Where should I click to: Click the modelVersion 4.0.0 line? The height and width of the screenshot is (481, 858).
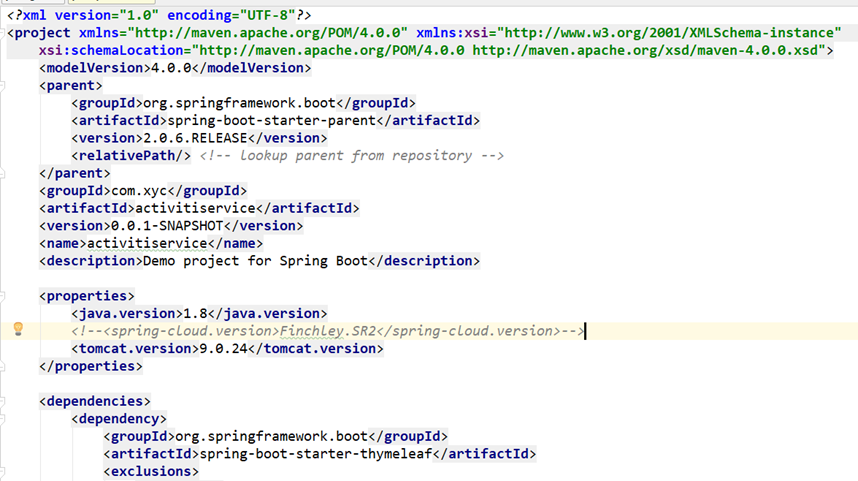(x=175, y=68)
